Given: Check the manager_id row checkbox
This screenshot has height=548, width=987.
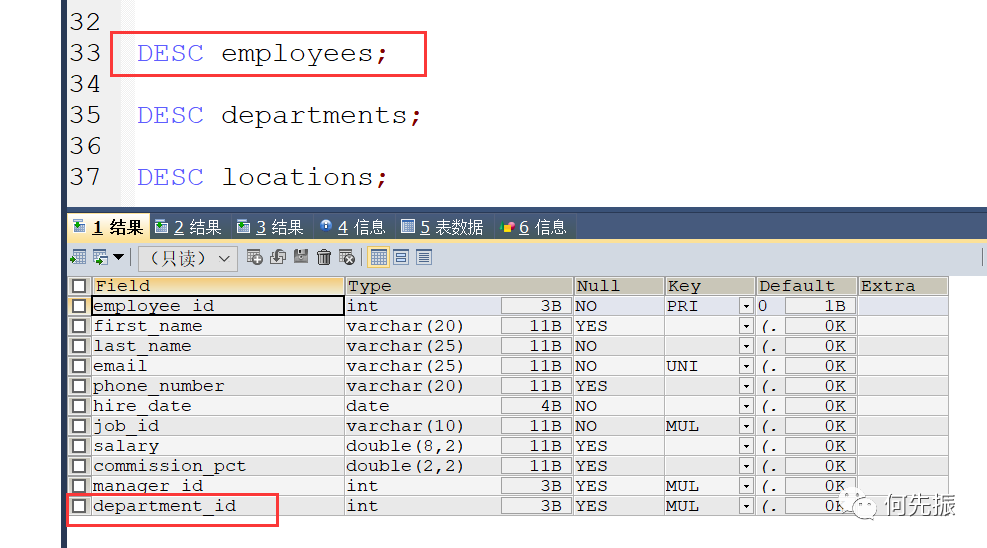Looking at the screenshot, I should click(x=79, y=486).
